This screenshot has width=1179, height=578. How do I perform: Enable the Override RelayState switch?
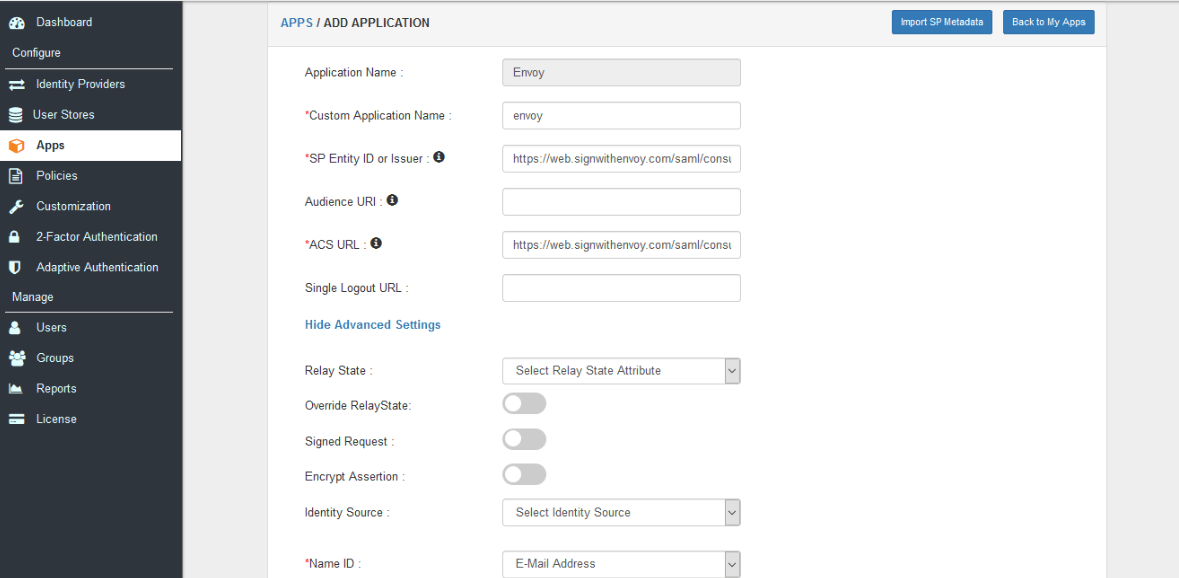[524, 404]
